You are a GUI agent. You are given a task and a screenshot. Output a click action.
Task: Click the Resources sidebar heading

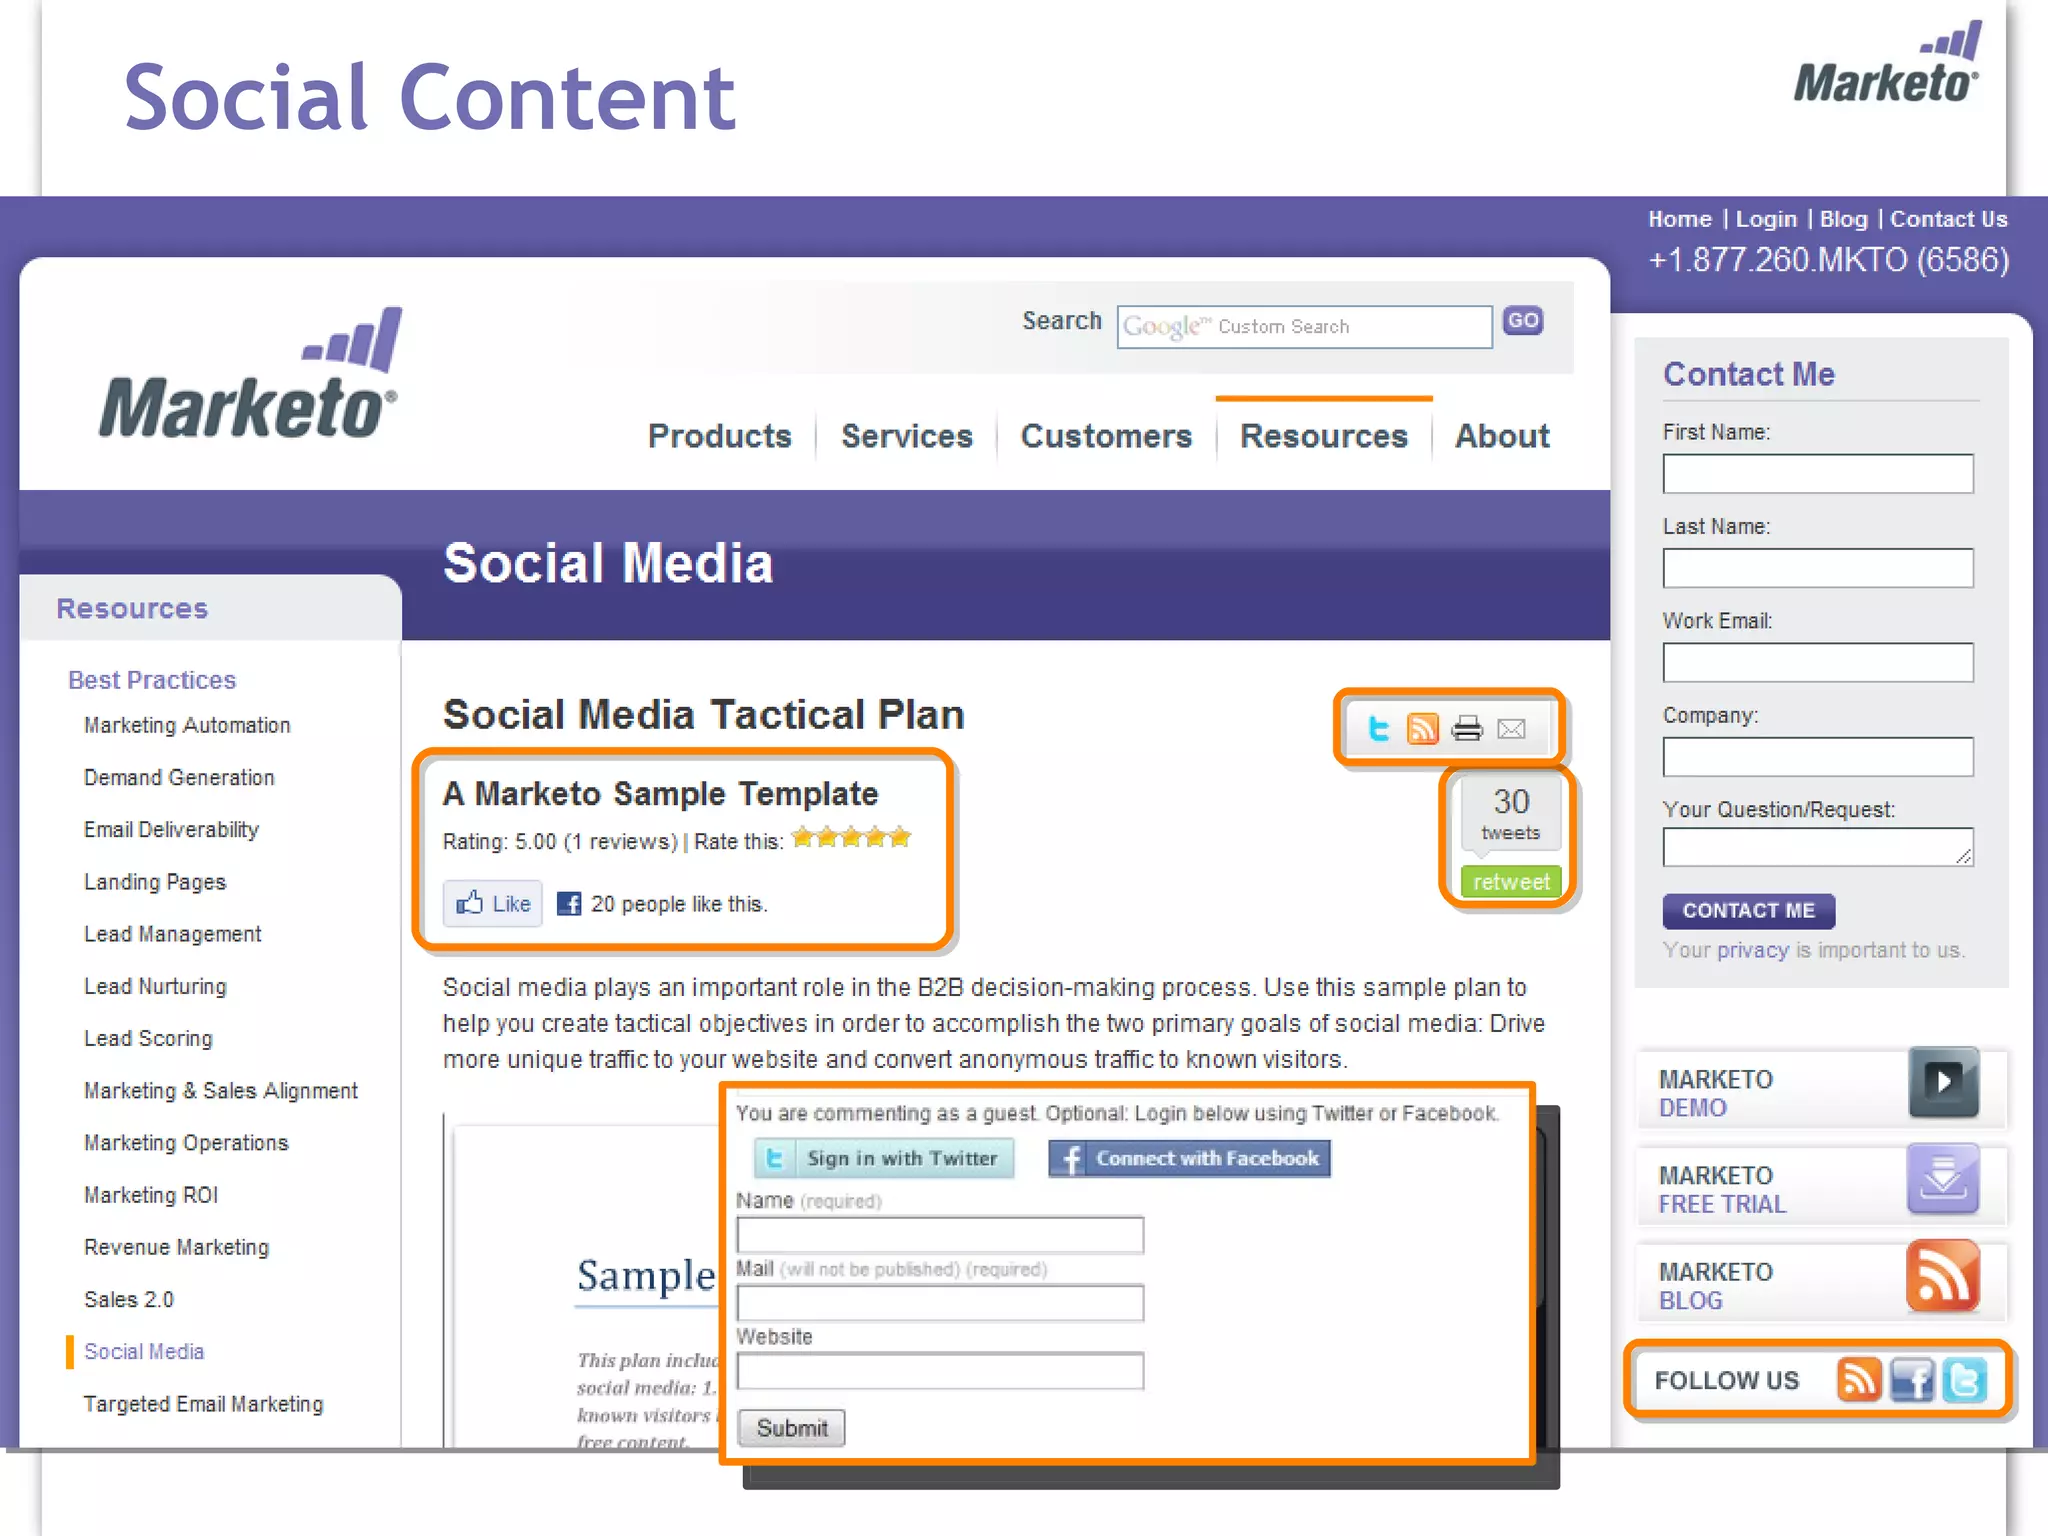[x=132, y=608]
